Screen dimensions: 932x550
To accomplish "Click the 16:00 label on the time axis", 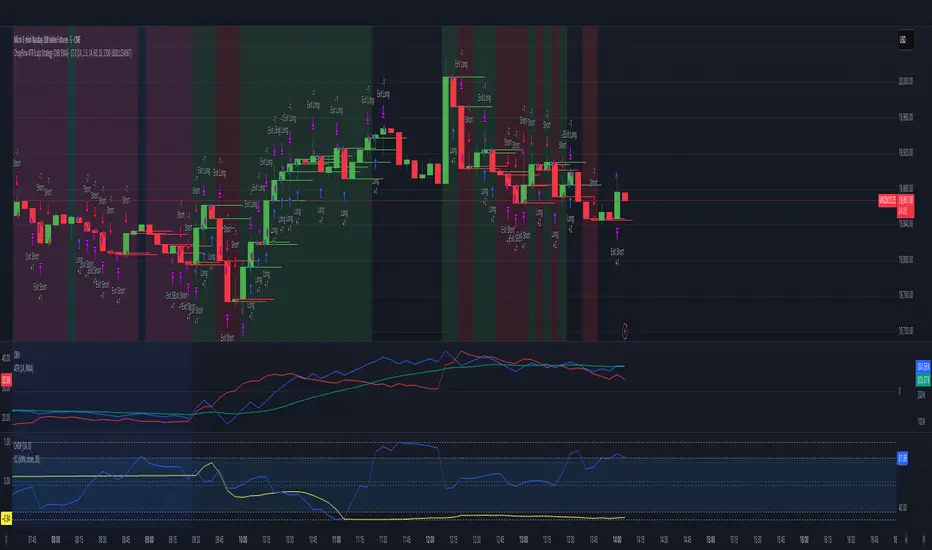I will (x=804, y=540).
